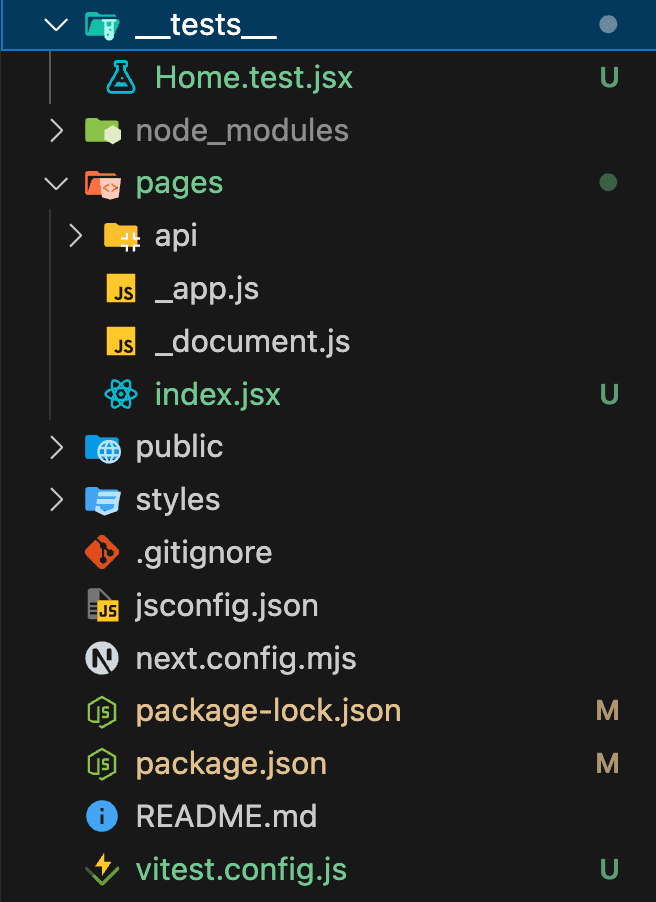Click the git icon next to .gitignore
Viewport: 656px width, 902px height.
102,553
